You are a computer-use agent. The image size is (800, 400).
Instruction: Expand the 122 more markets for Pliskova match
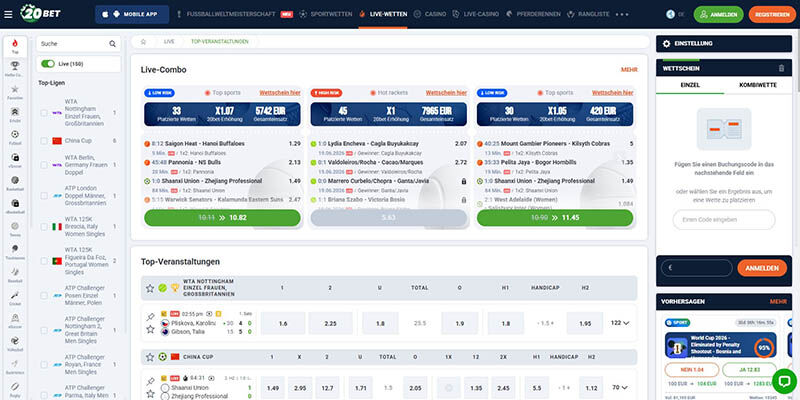[x=620, y=323]
